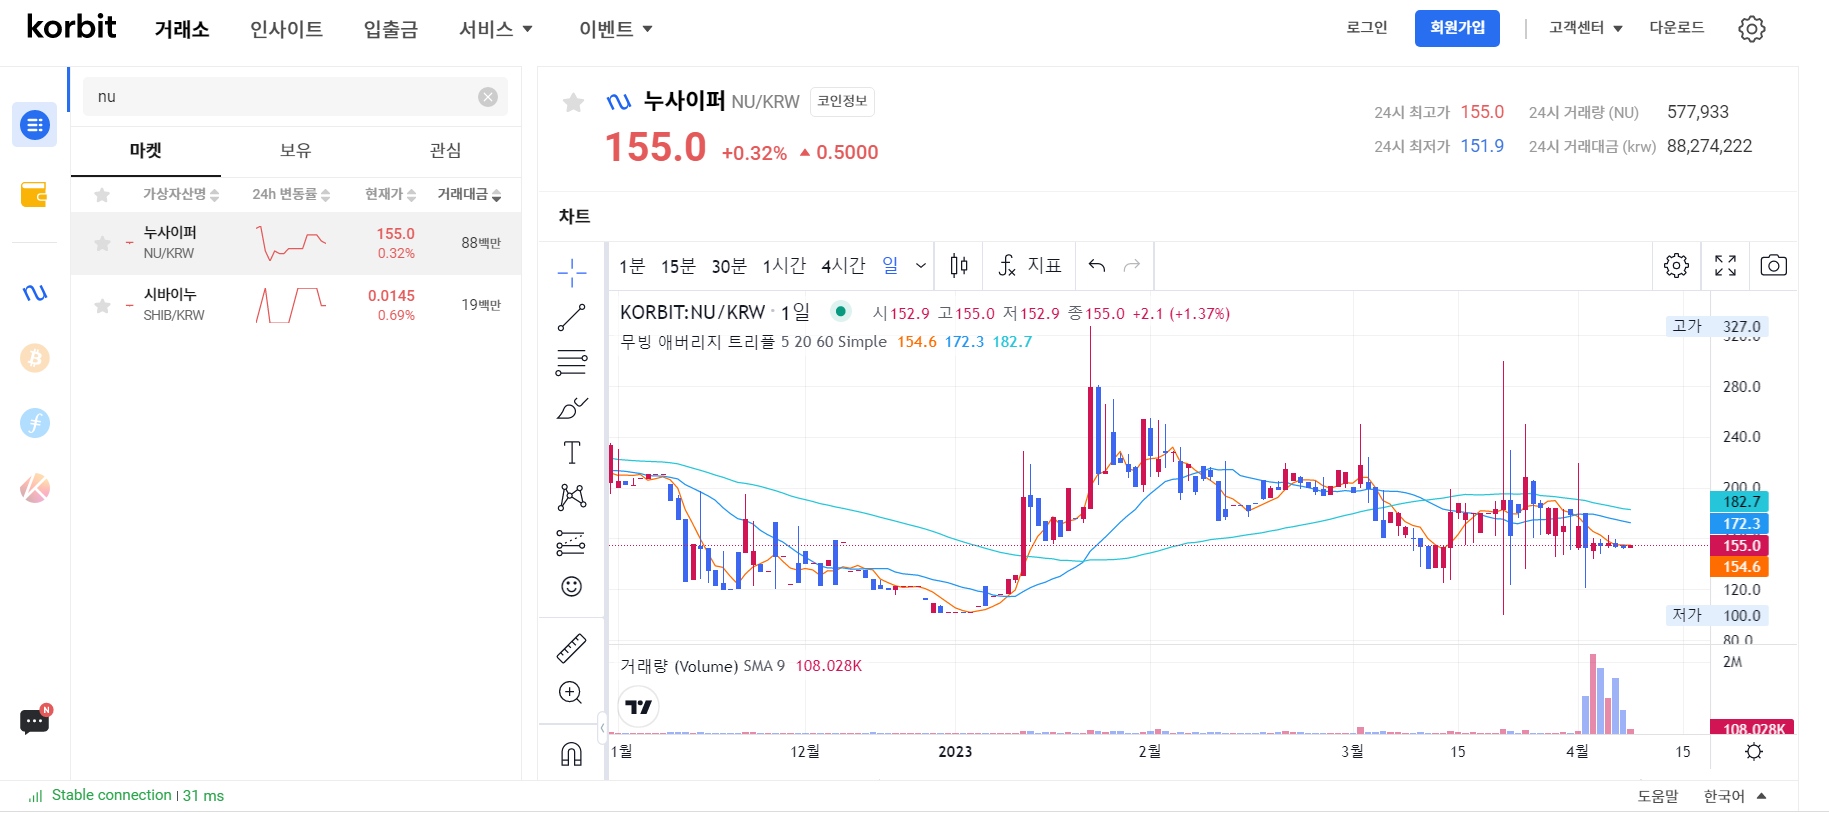Click the 회원가입 button
Image resolution: width=1829 pixels, height=813 pixels.
click(1457, 28)
